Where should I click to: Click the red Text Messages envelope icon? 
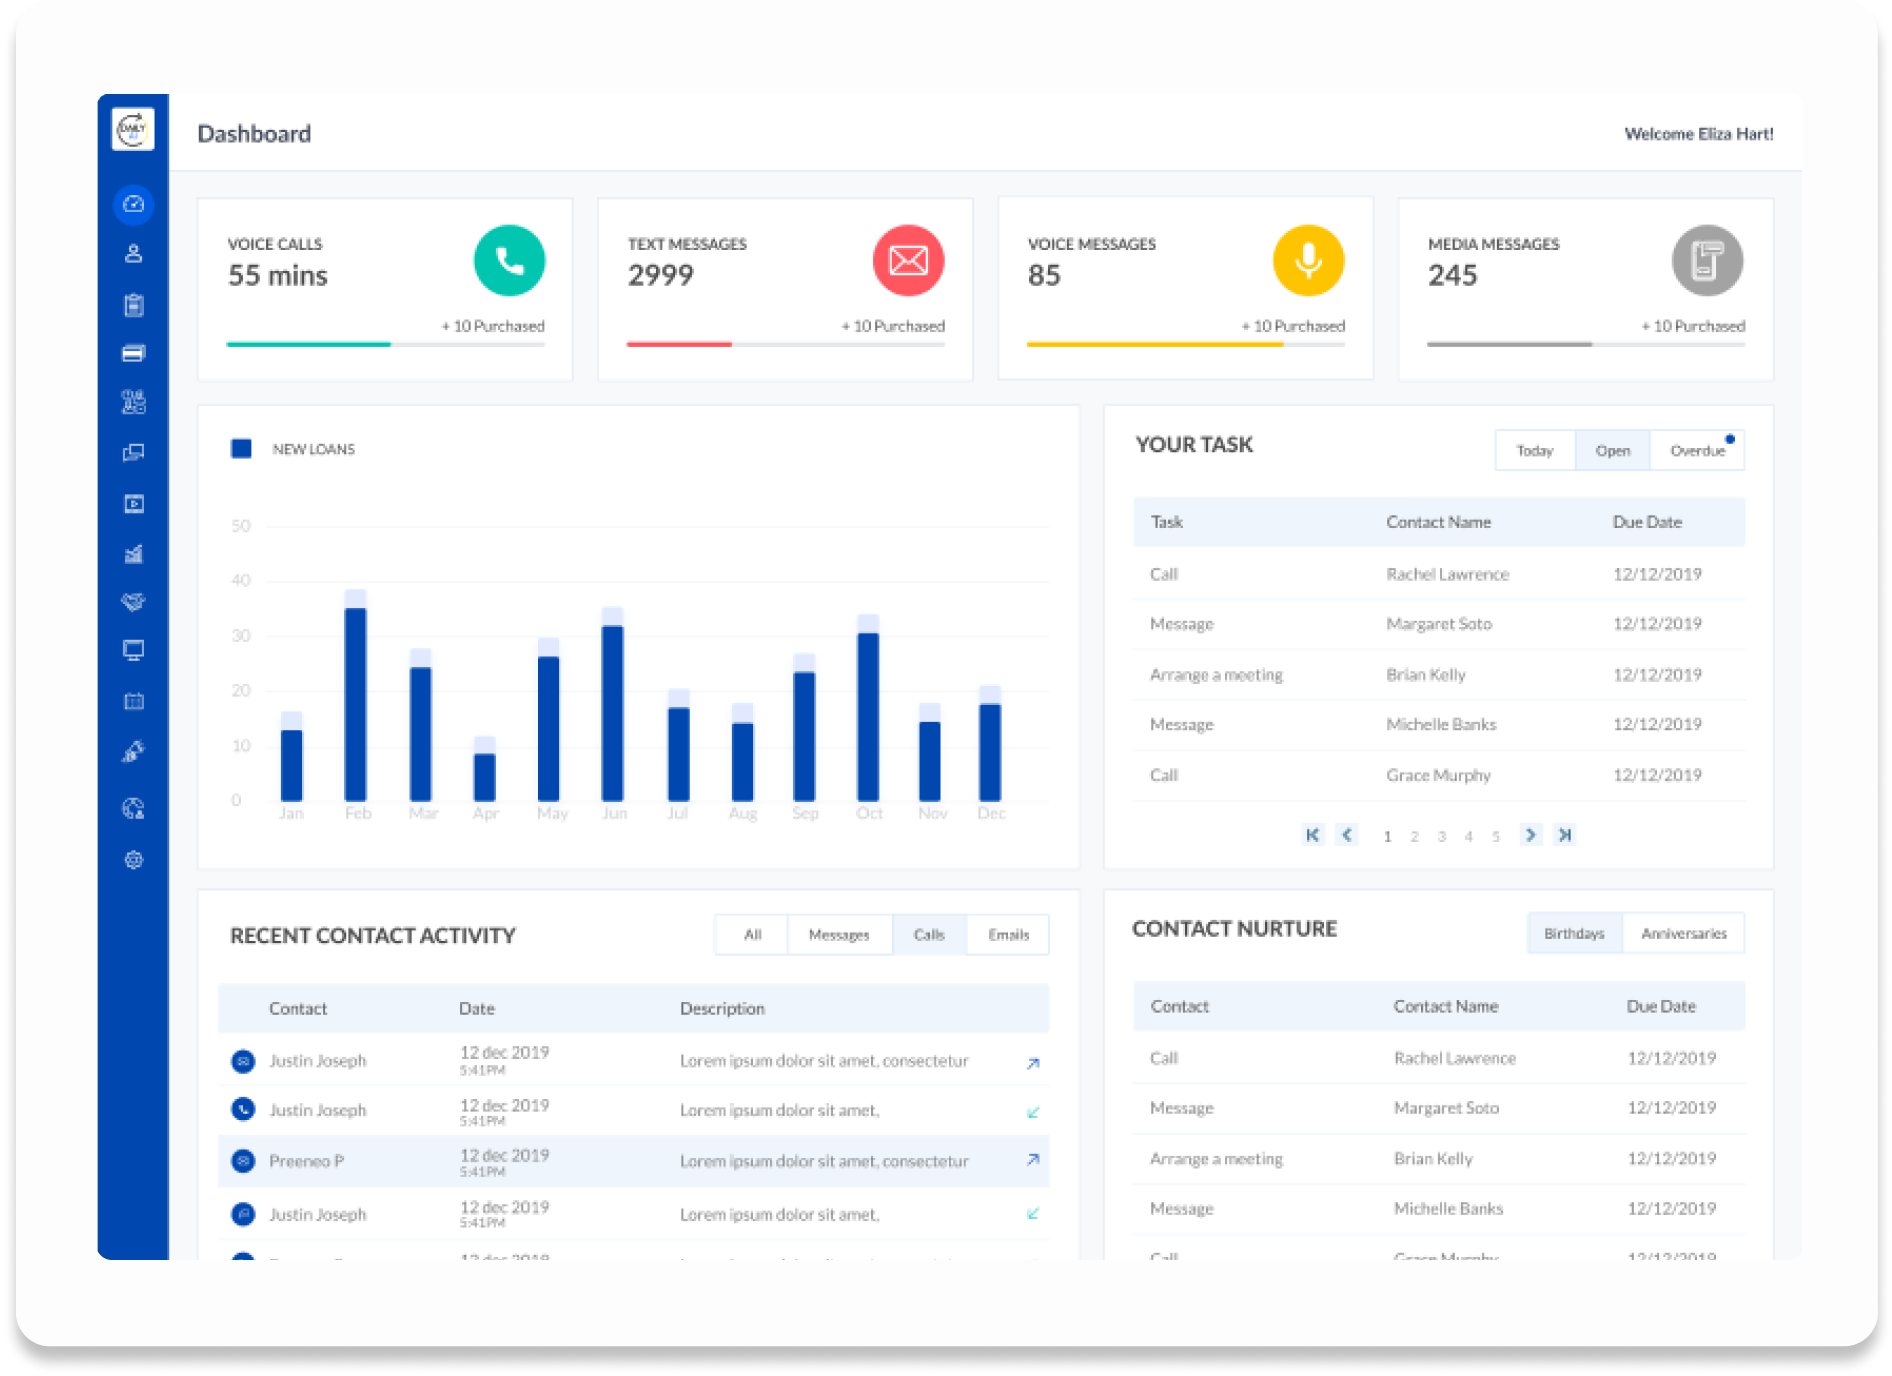[908, 261]
